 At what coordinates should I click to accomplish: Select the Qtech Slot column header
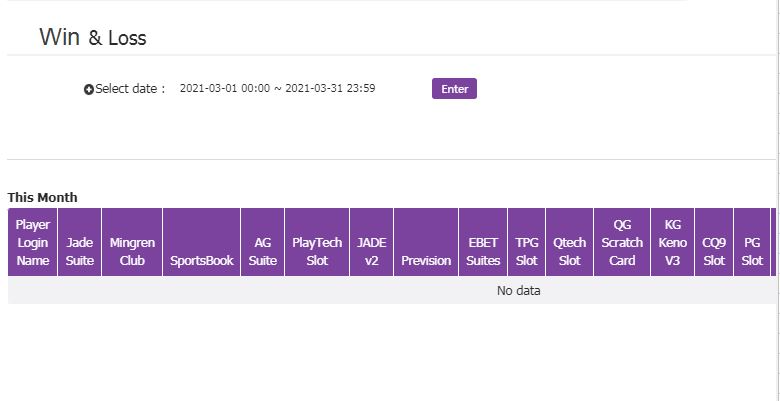point(570,251)
